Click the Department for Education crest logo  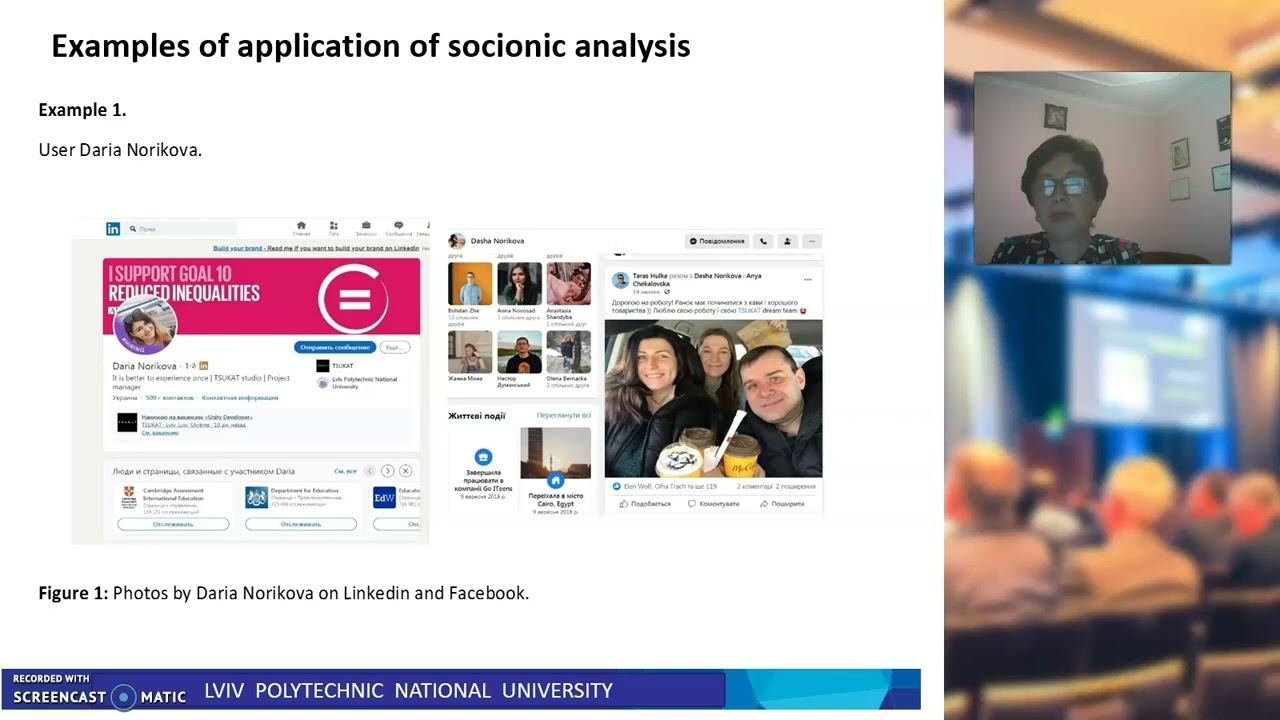point(256,497)
